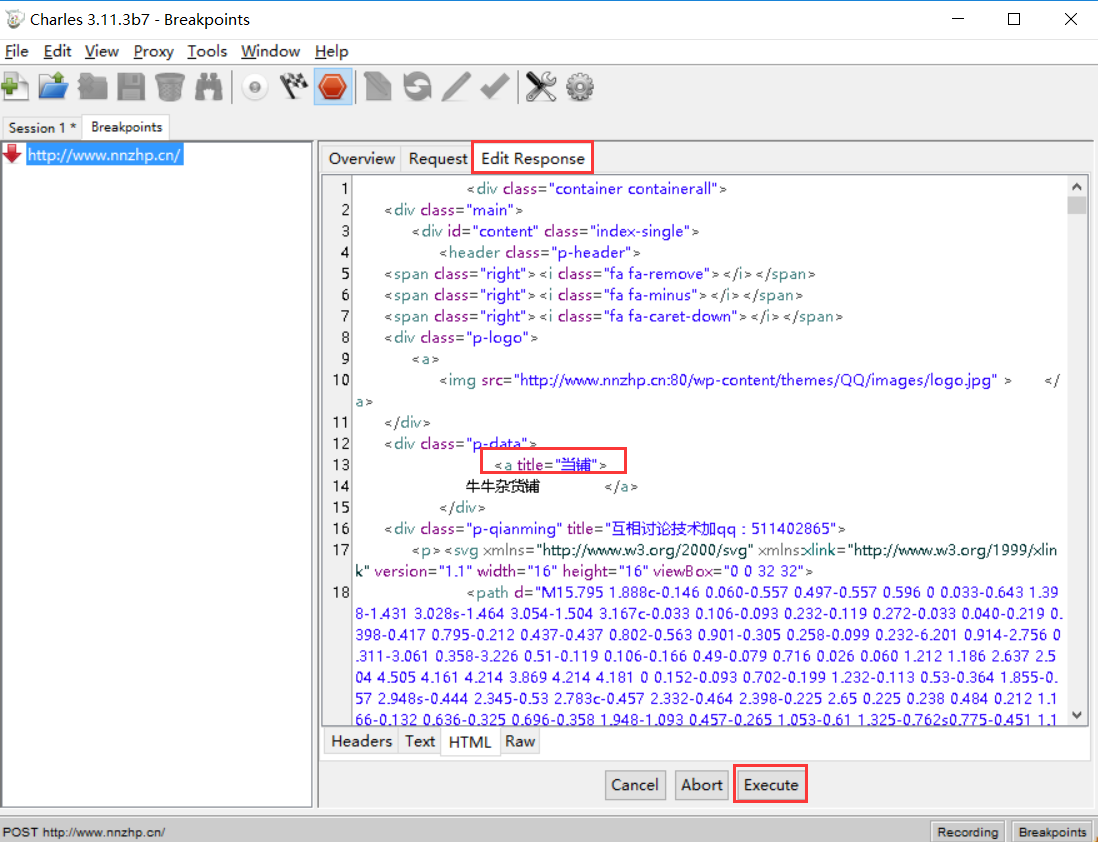Click POST http://www.nnzhp.cn/ status text
The height and width of the screenshot is (842, 1098).
point(84,832)
